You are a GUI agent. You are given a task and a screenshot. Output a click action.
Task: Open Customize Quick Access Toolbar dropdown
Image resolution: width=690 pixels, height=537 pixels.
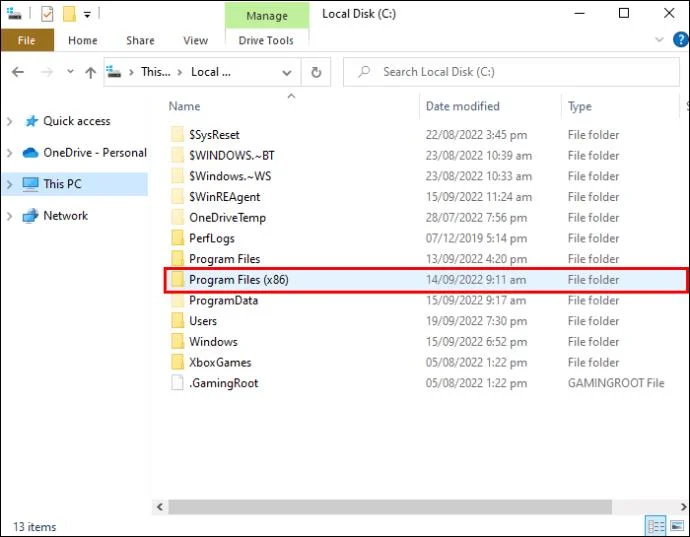[87, 15]
